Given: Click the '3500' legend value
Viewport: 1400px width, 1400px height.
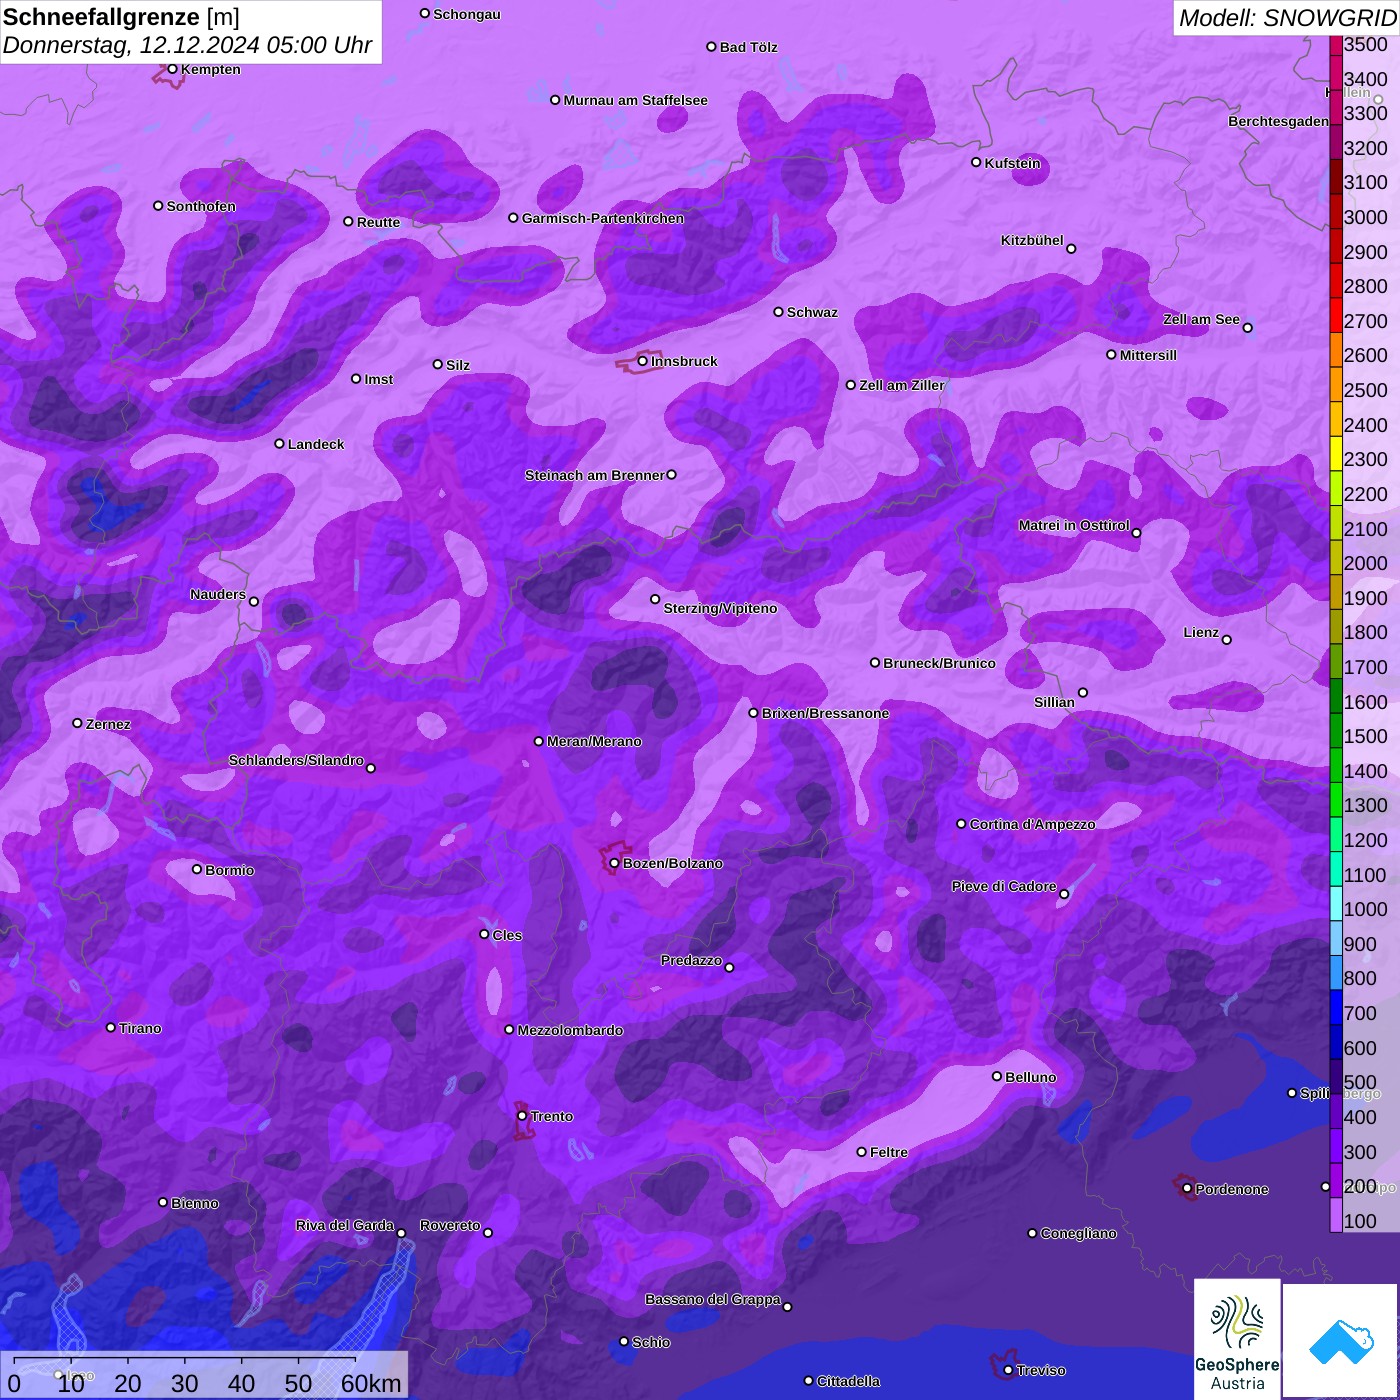Looking at the screenshot, I should (1366, 45).
